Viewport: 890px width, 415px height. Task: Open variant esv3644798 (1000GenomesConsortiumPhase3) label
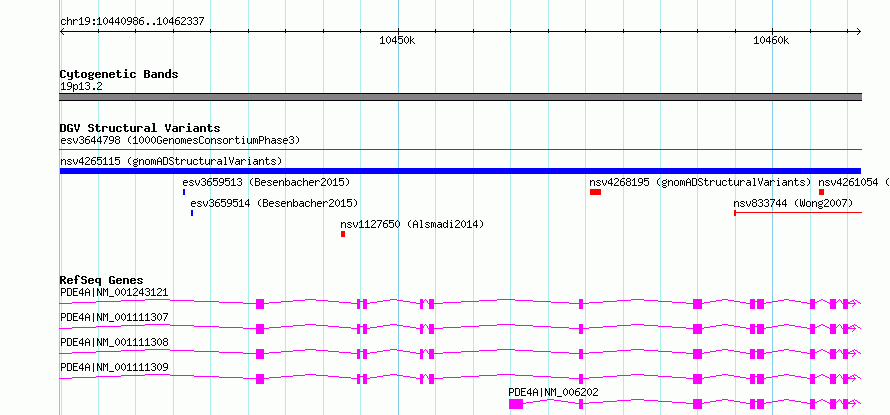tap(180, 140)
